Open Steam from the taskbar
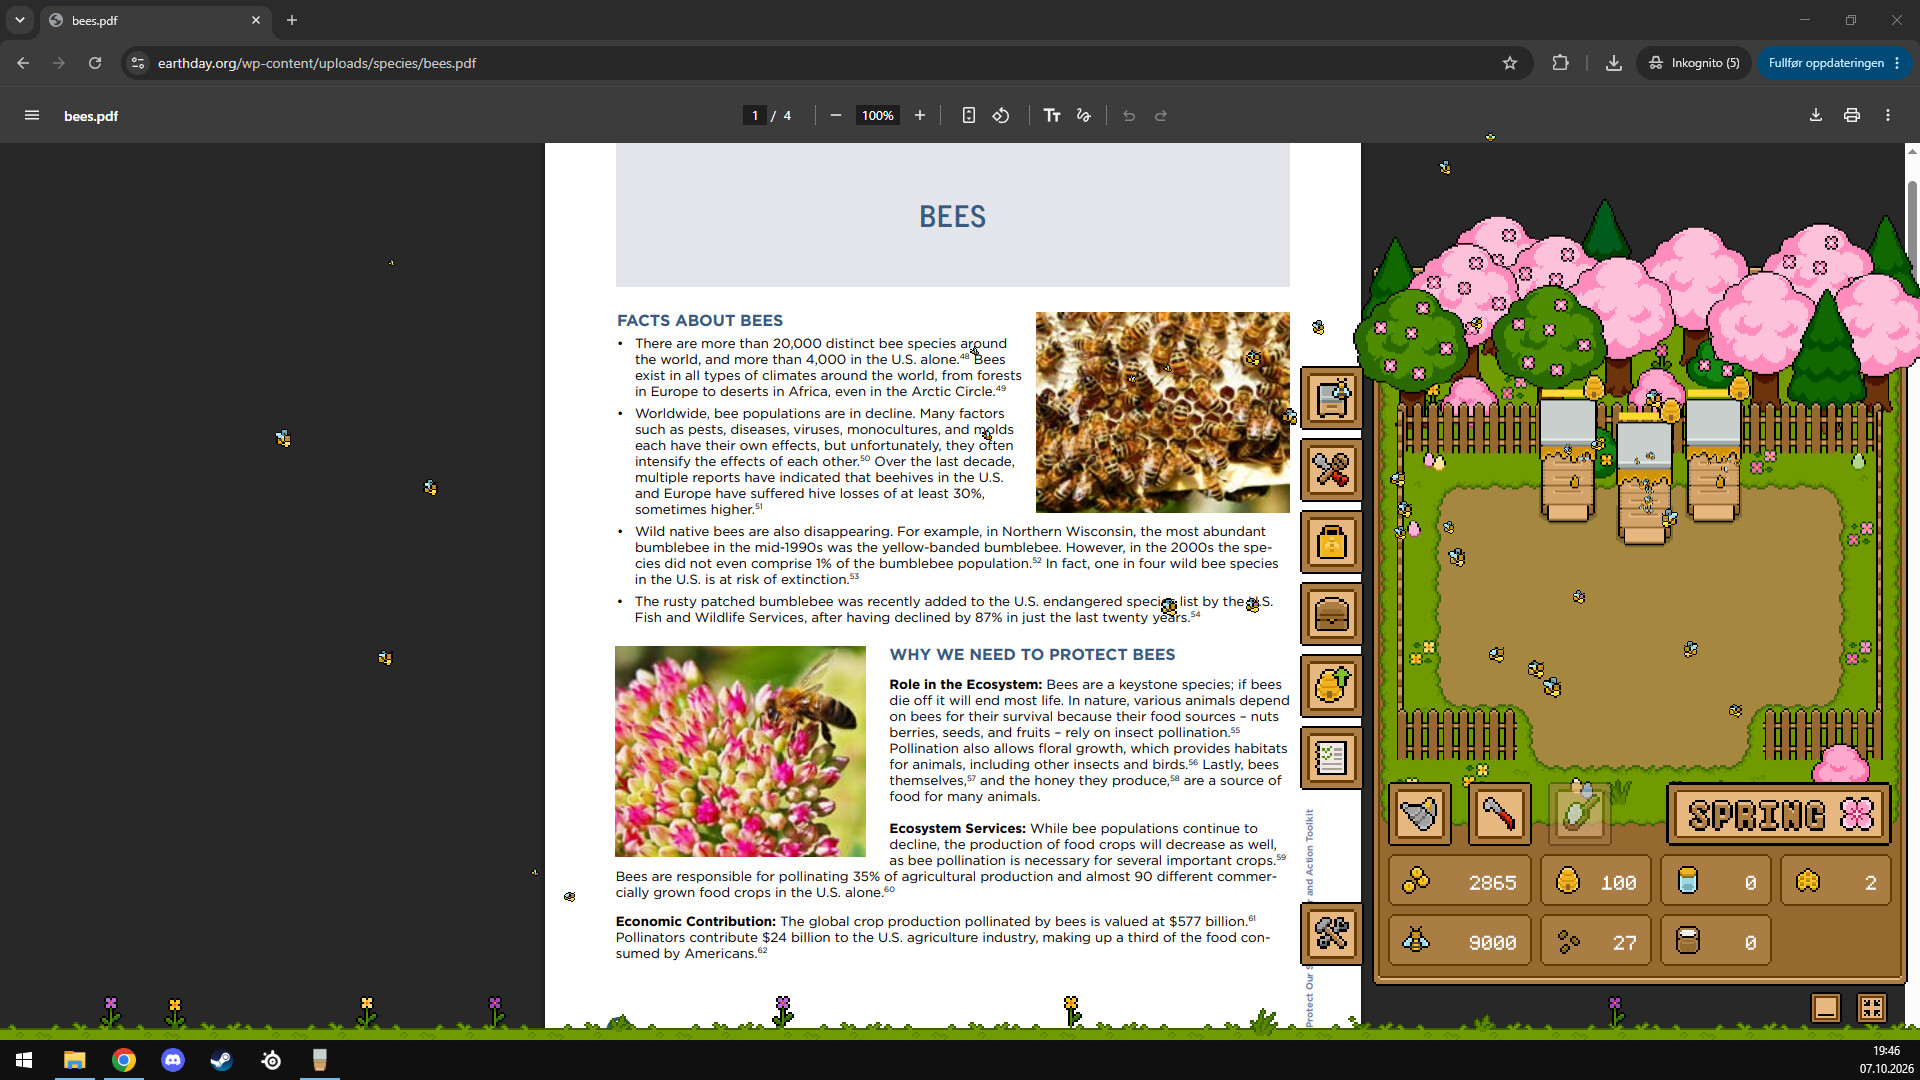 [222, 1060]
